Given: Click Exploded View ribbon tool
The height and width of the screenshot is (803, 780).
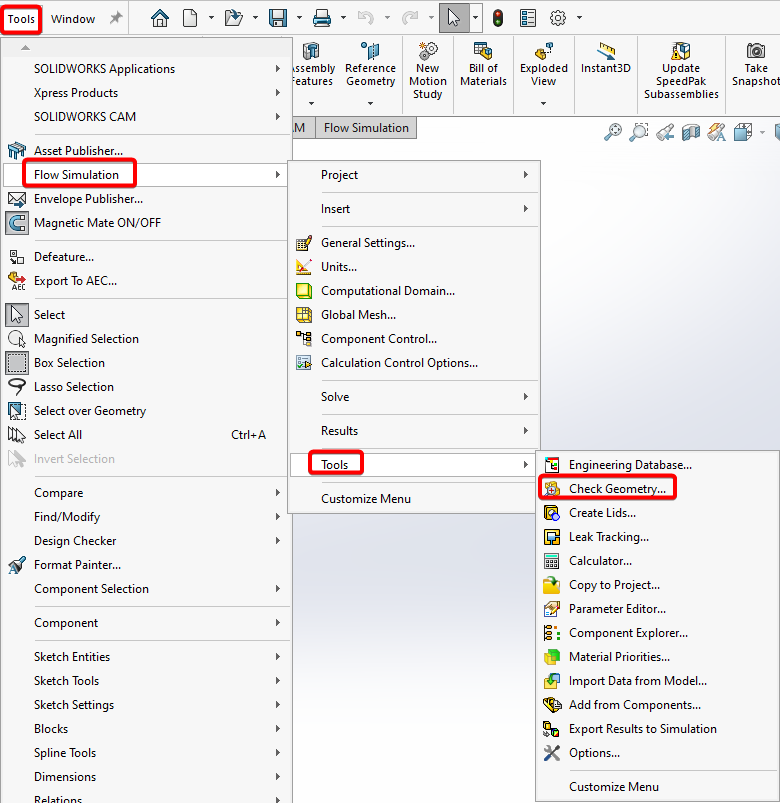Looking at the screenshot, I should [543, 65].
